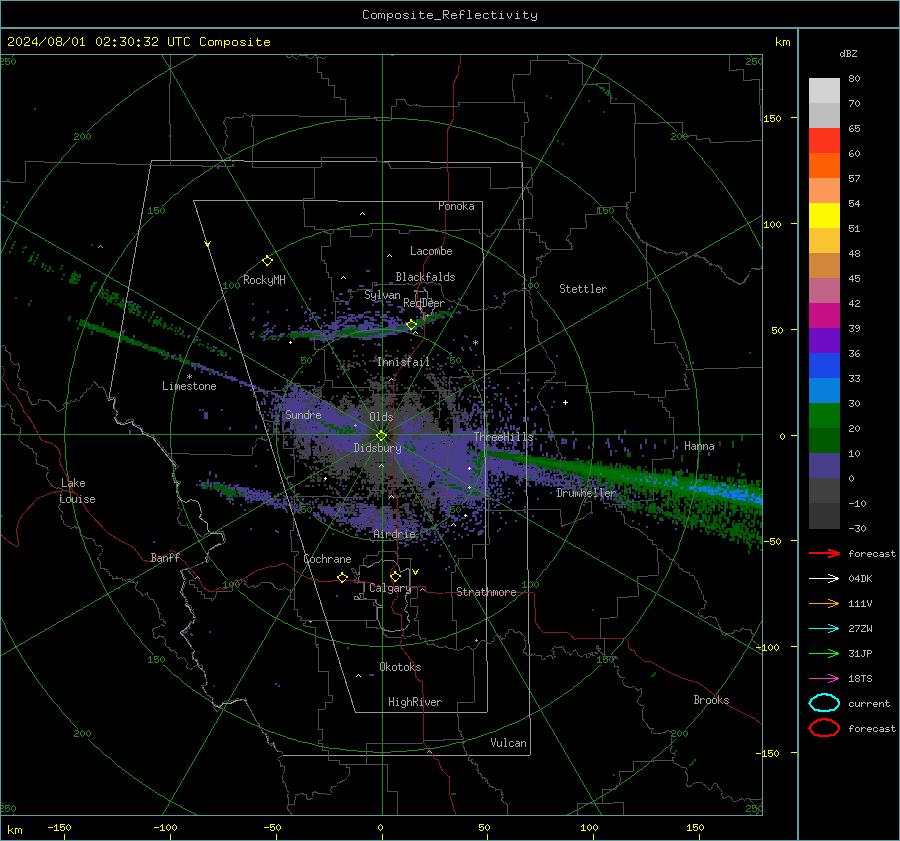The height and width of the screenshot is (841, 900).
Task: Pick the blue swatch between 36 and 33 dBZ
Action: coord(824,366)
